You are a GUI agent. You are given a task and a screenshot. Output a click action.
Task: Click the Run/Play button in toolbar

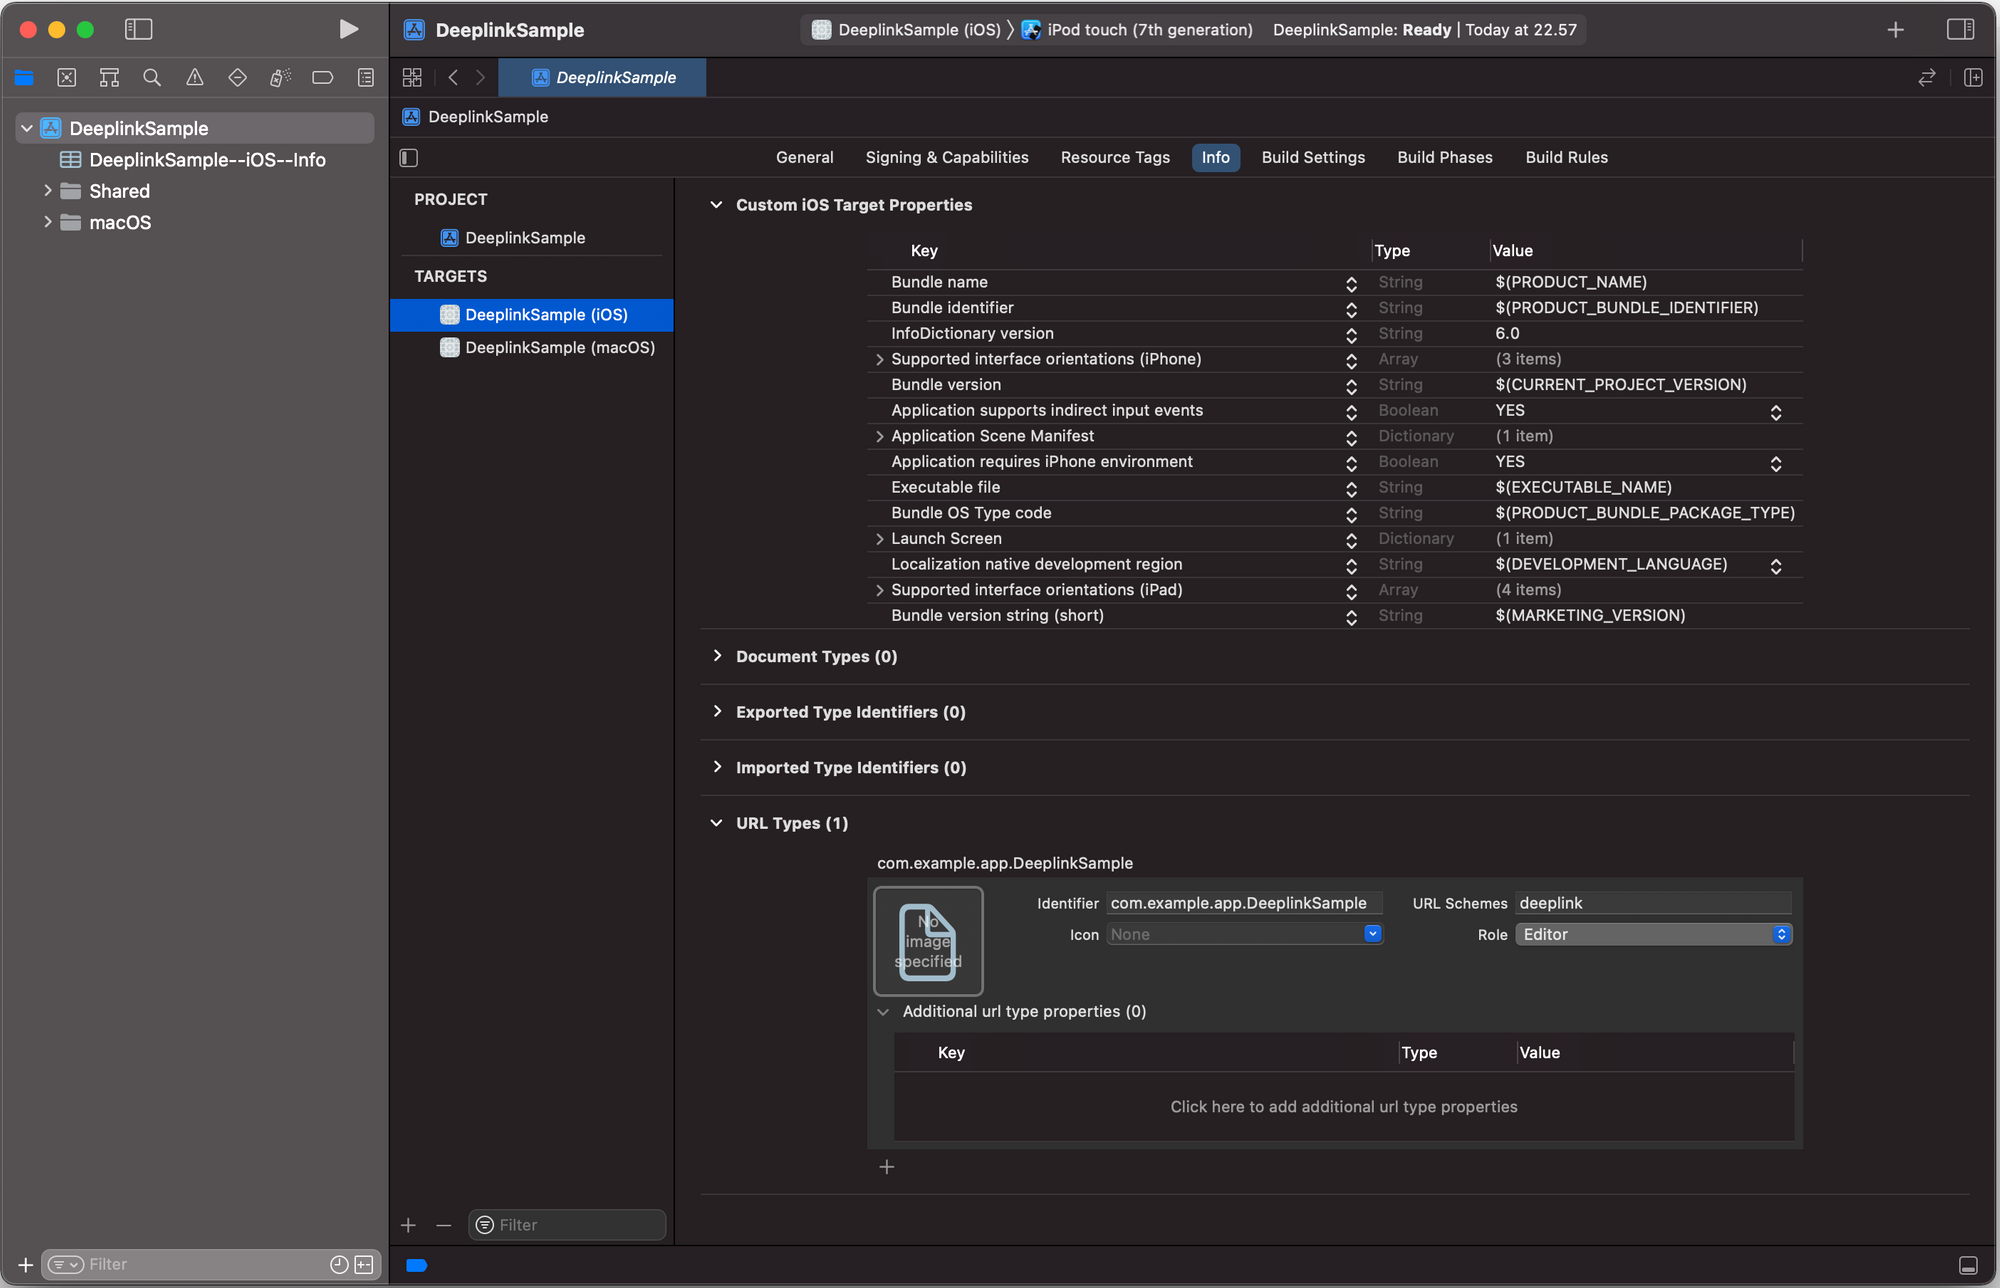(344, 29)
